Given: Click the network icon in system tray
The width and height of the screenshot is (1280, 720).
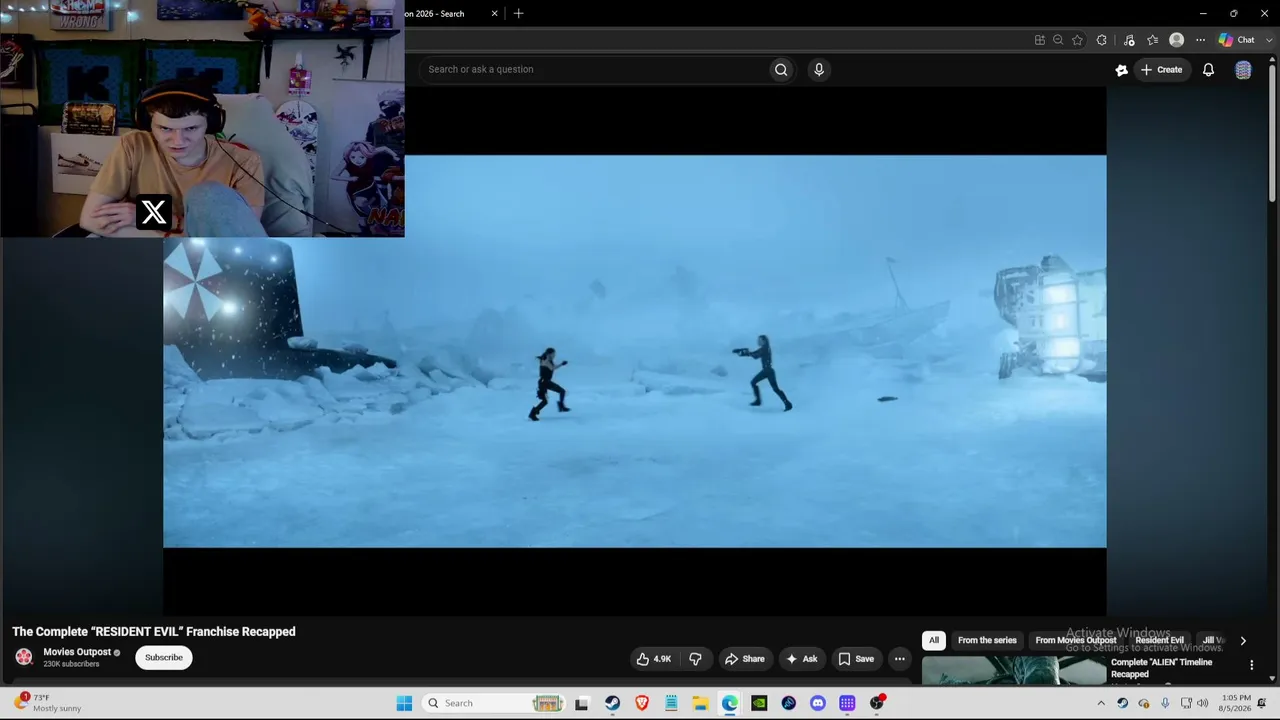Looking at the screenshot, I should click(1187, 703).
